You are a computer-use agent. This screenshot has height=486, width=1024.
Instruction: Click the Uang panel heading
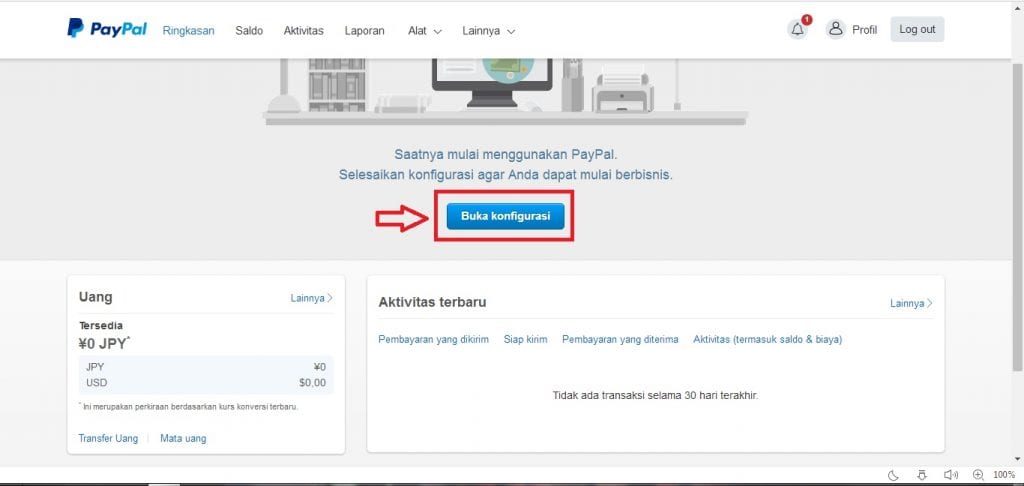95,297
